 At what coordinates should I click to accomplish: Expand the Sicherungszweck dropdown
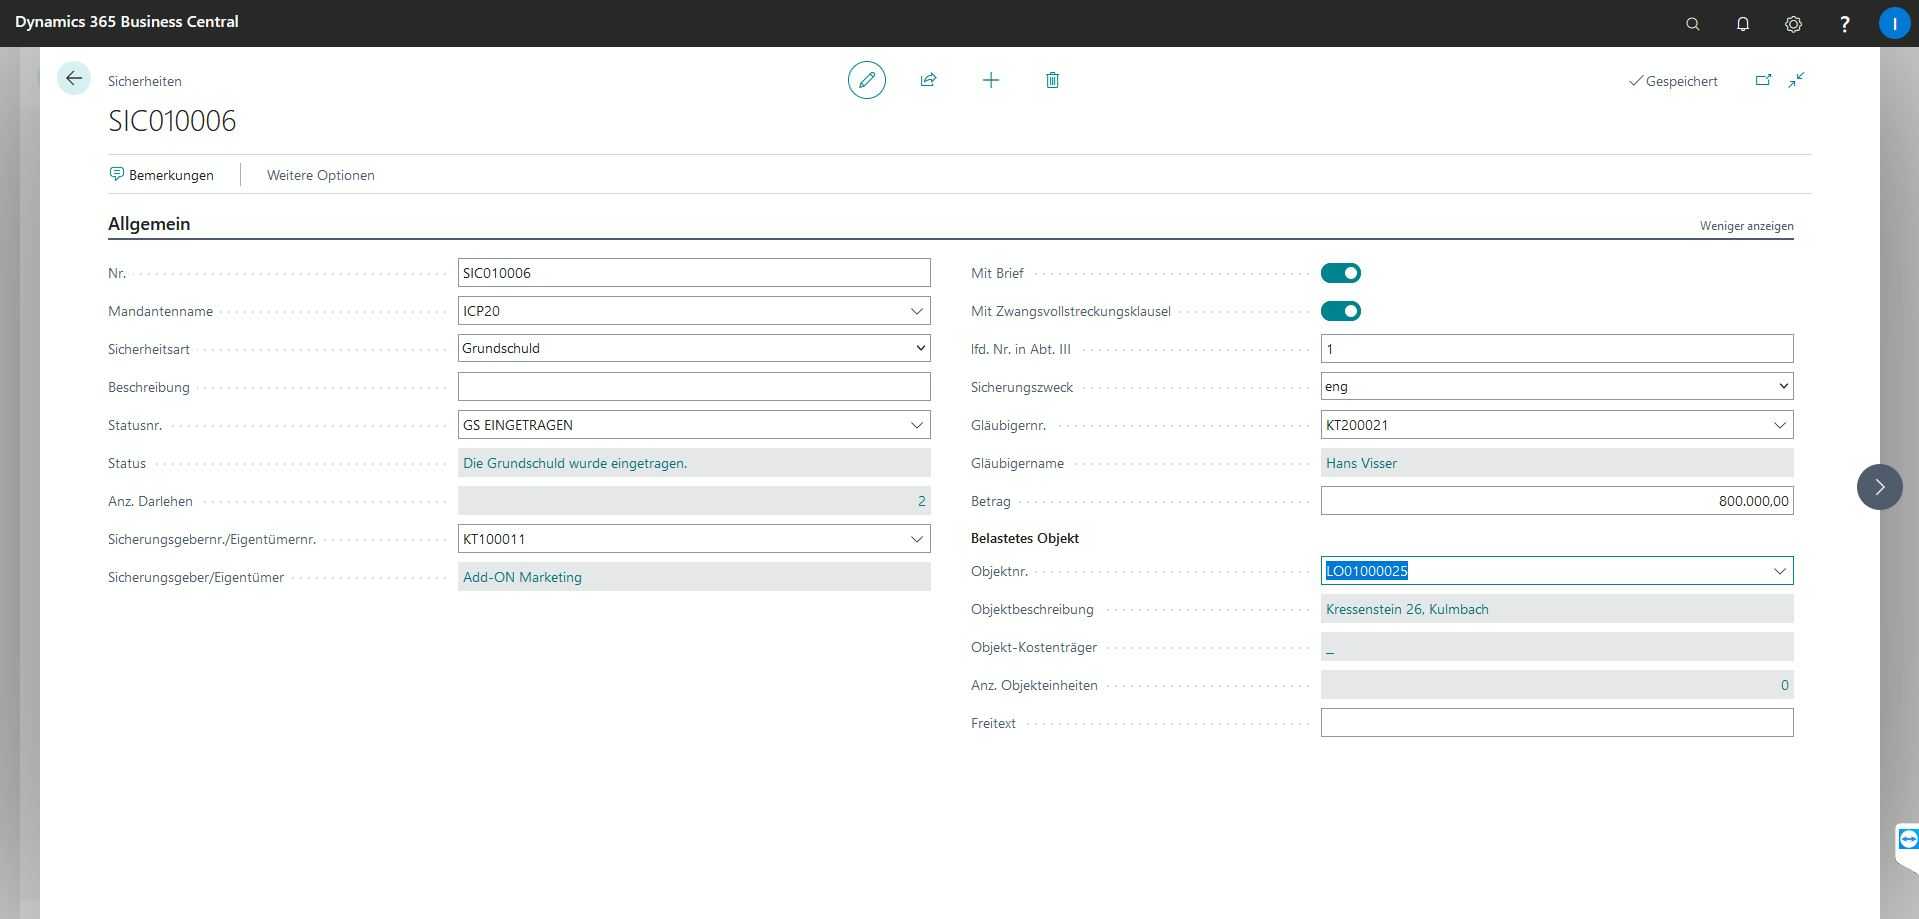(x=1782, y=386)
